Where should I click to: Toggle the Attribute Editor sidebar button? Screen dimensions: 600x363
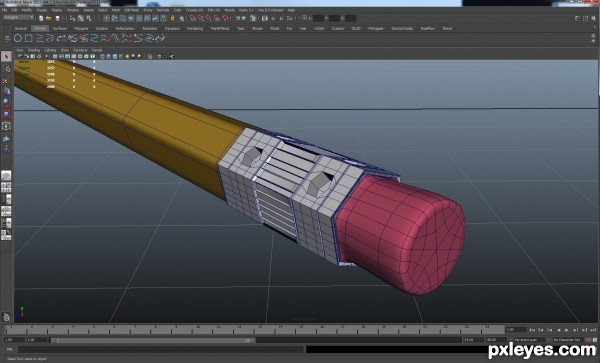577,18
